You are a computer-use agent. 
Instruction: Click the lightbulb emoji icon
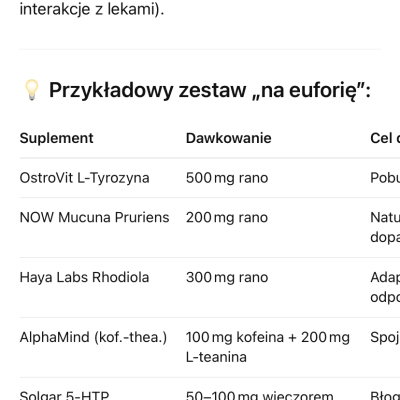(32, 90)
